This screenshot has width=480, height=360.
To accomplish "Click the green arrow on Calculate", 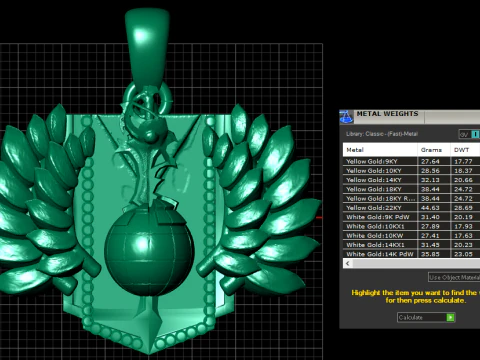I will pos(450,317).
